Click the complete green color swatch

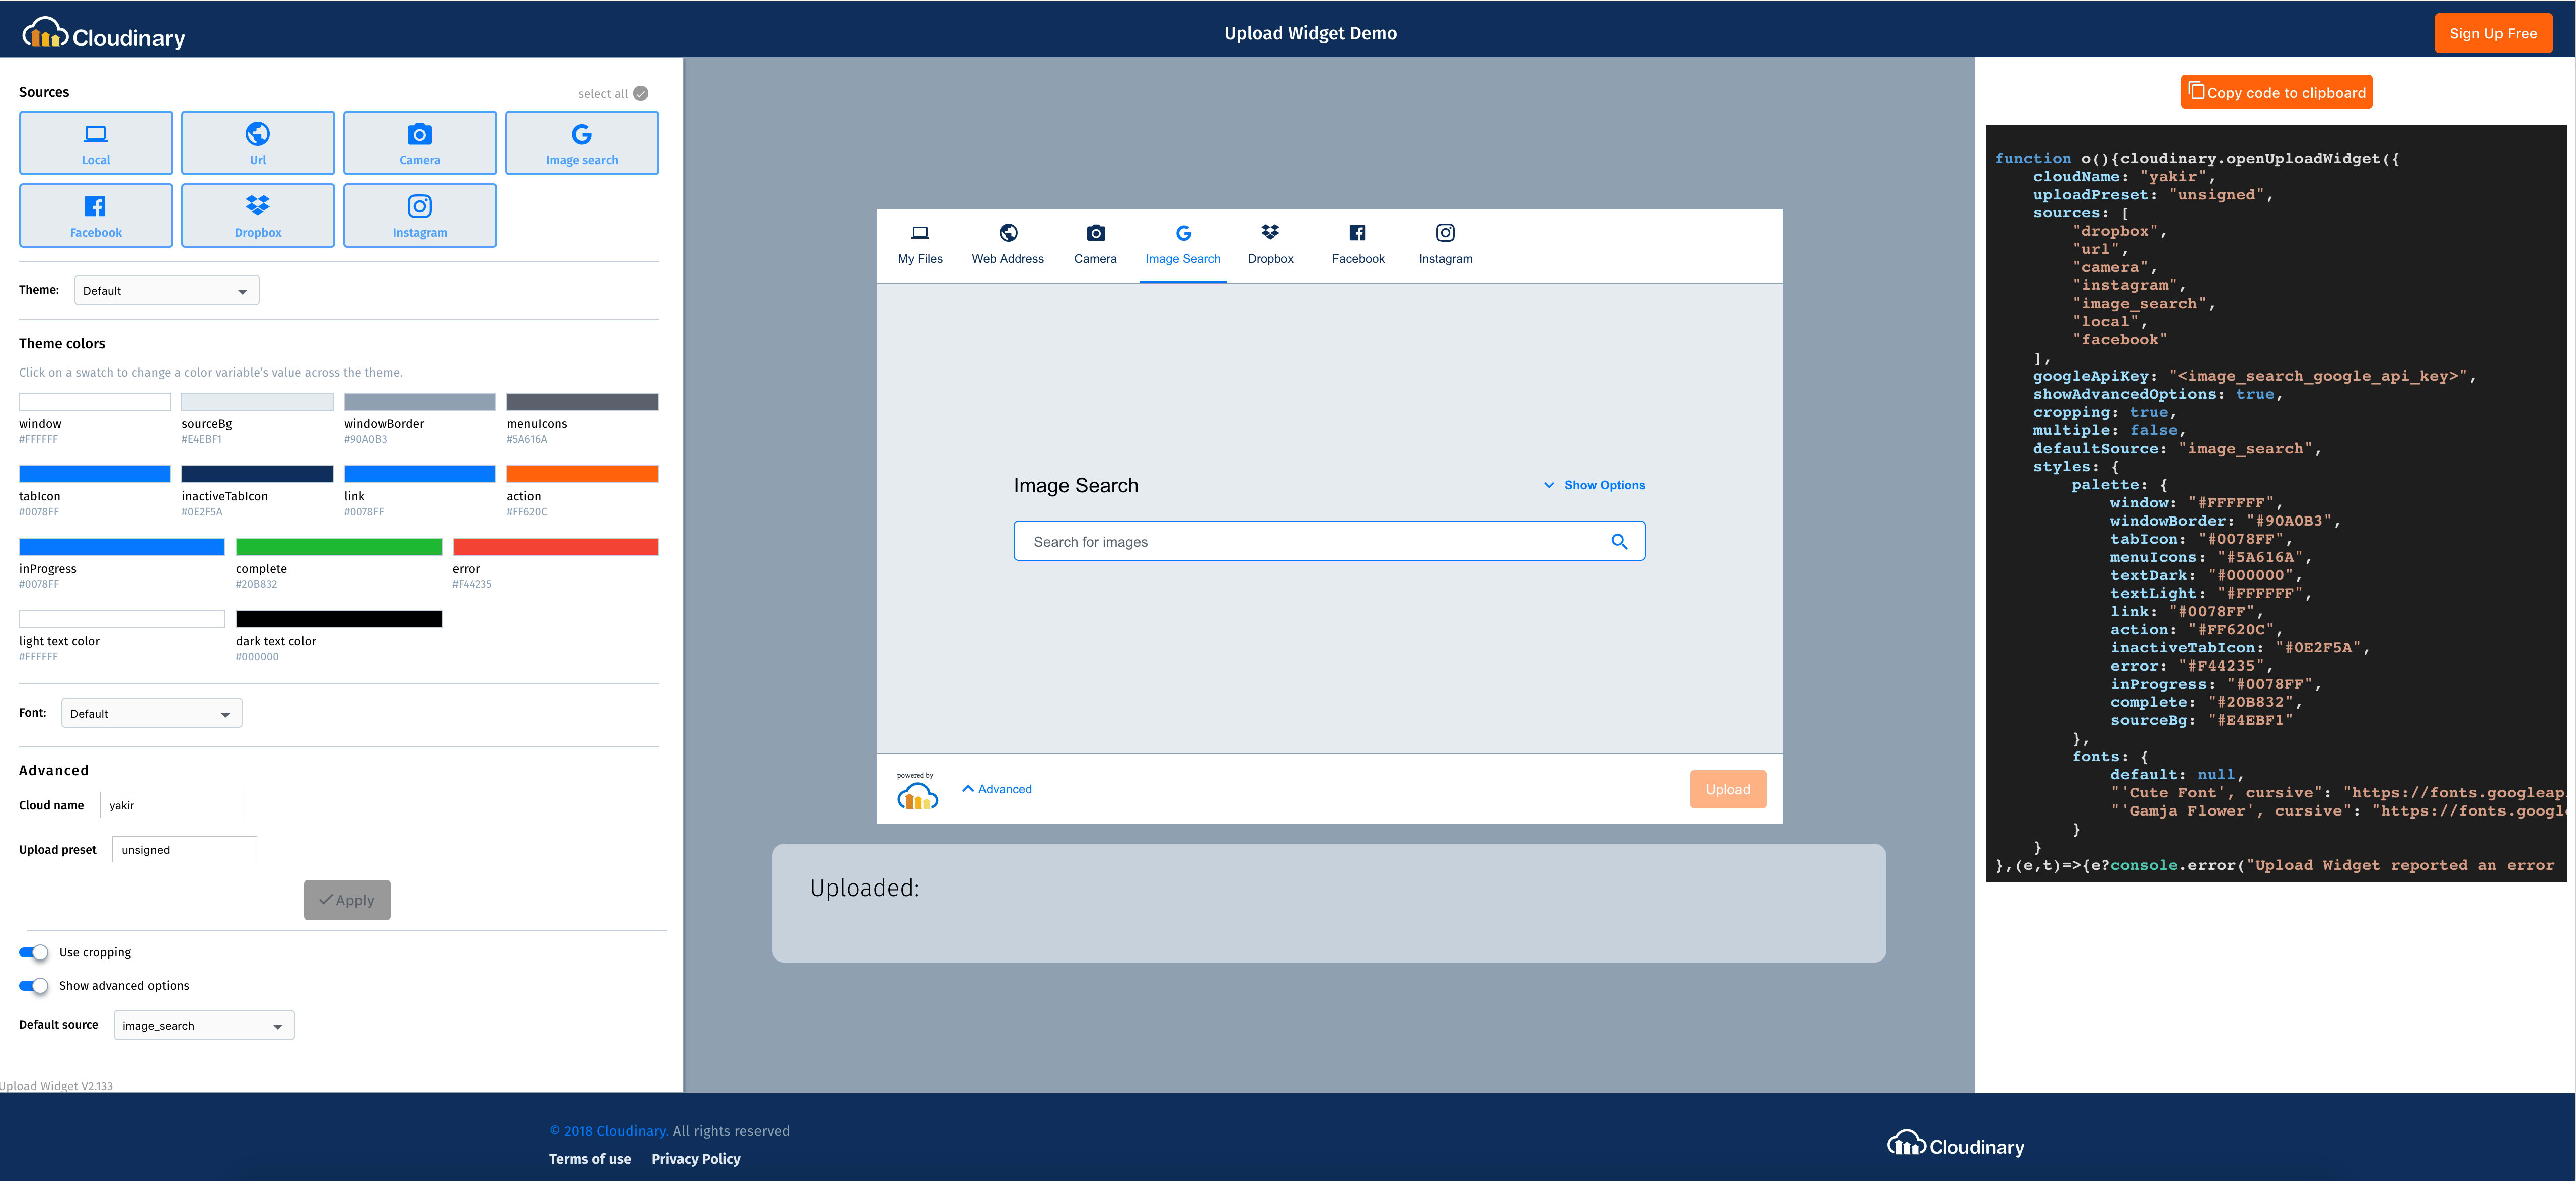click(x=339, y=547)
